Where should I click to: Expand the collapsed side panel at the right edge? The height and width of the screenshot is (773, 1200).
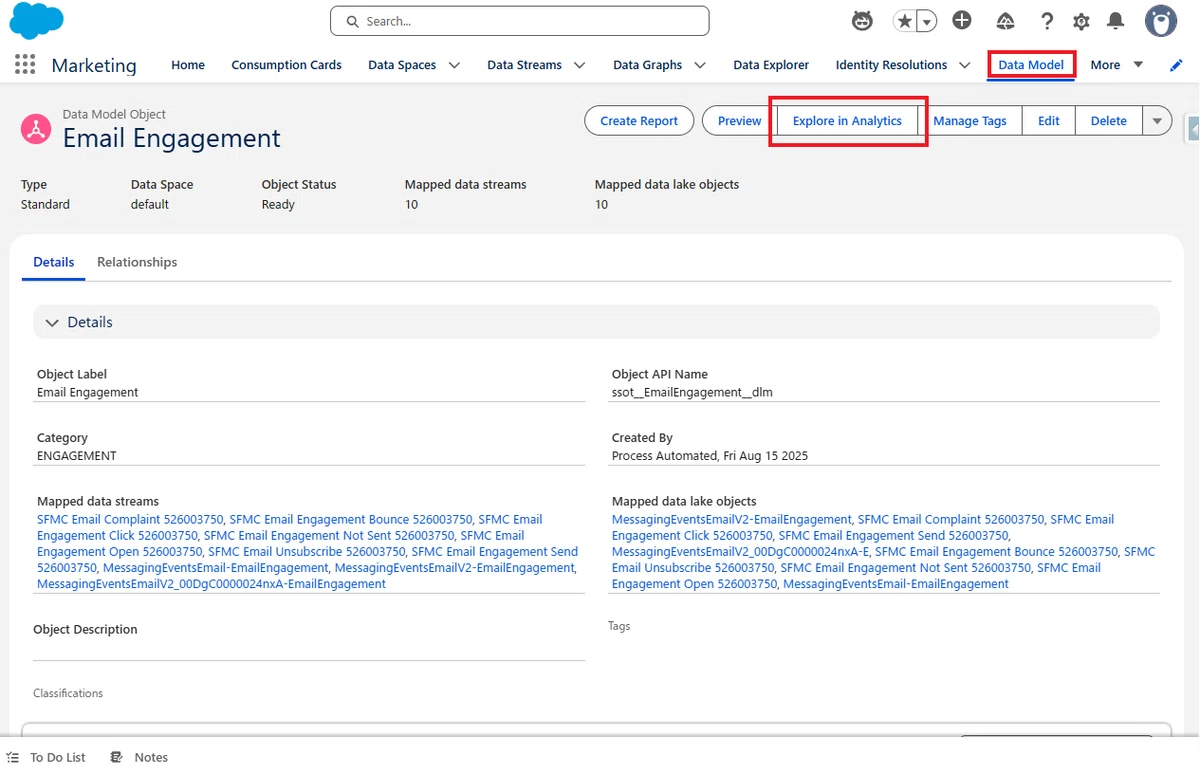[x=1192, y=129]
